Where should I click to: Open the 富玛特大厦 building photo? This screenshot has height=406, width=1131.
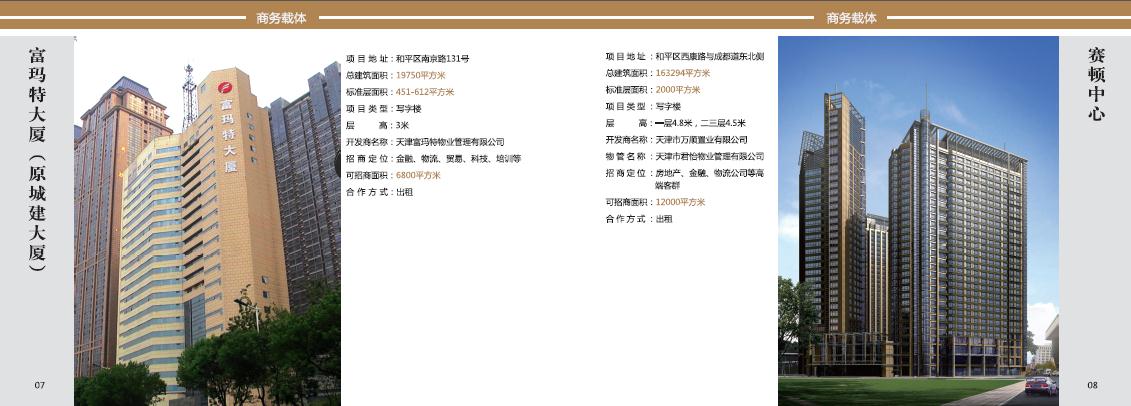pyautogui.click(x=207, y=220)
